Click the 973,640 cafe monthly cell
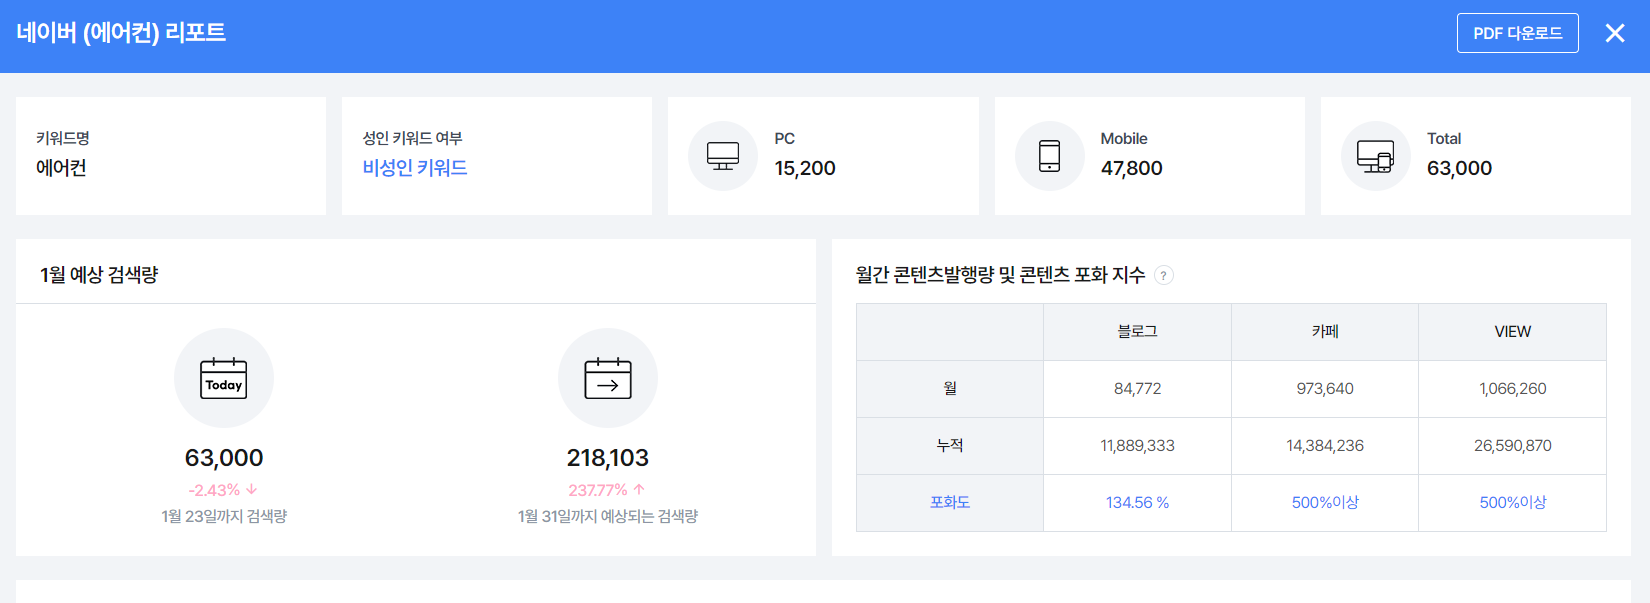1650x603 pixels. 1325,389
